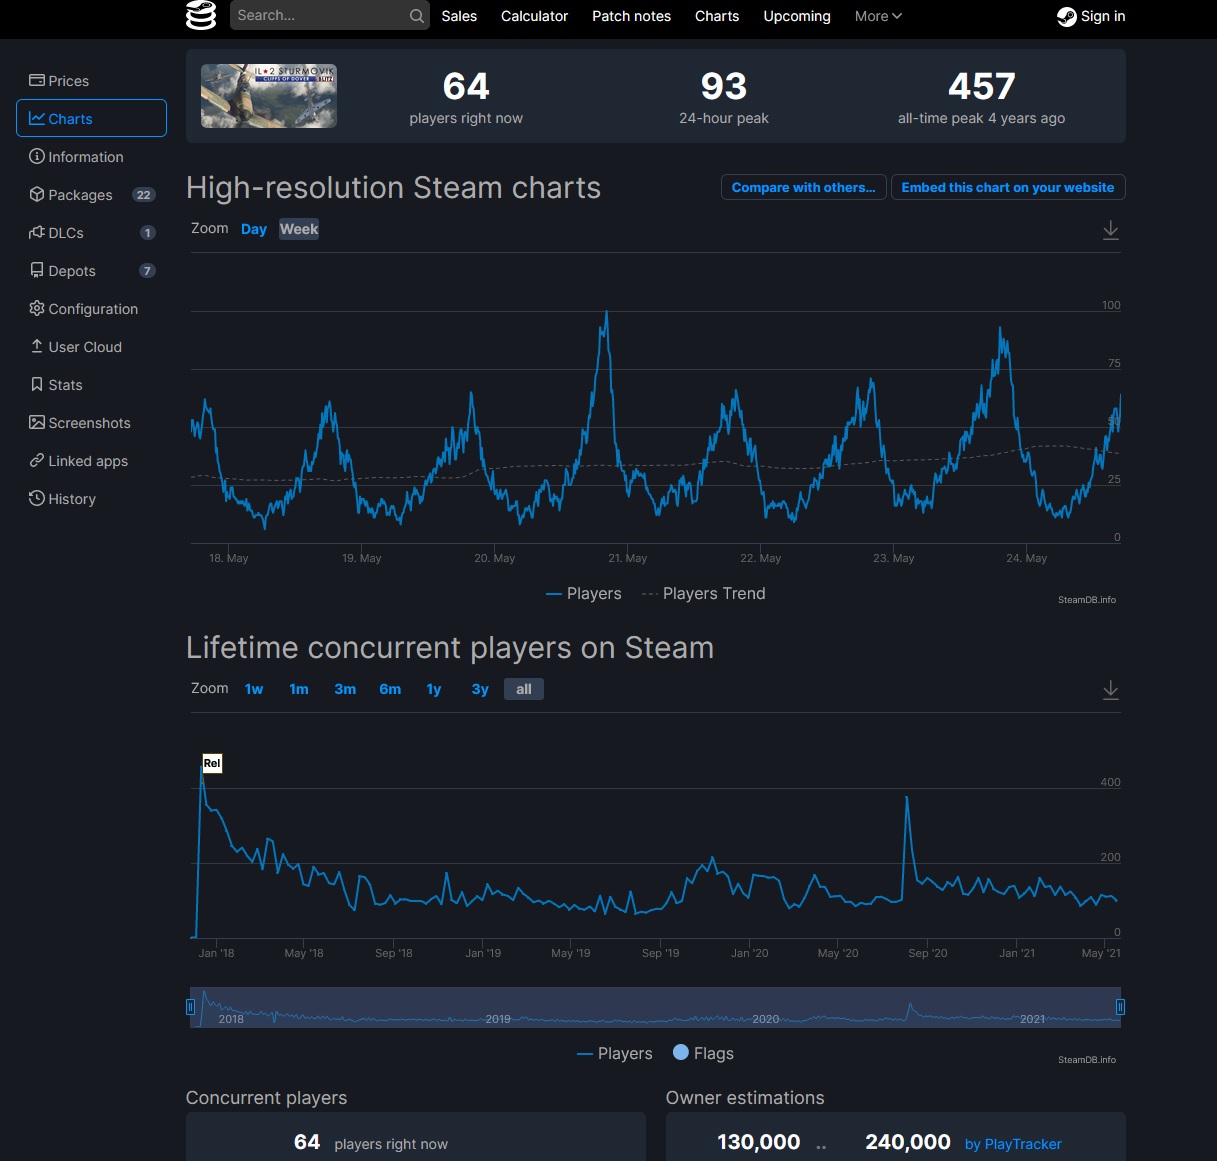Click the lifetime chart download icon

[1110, 690]
